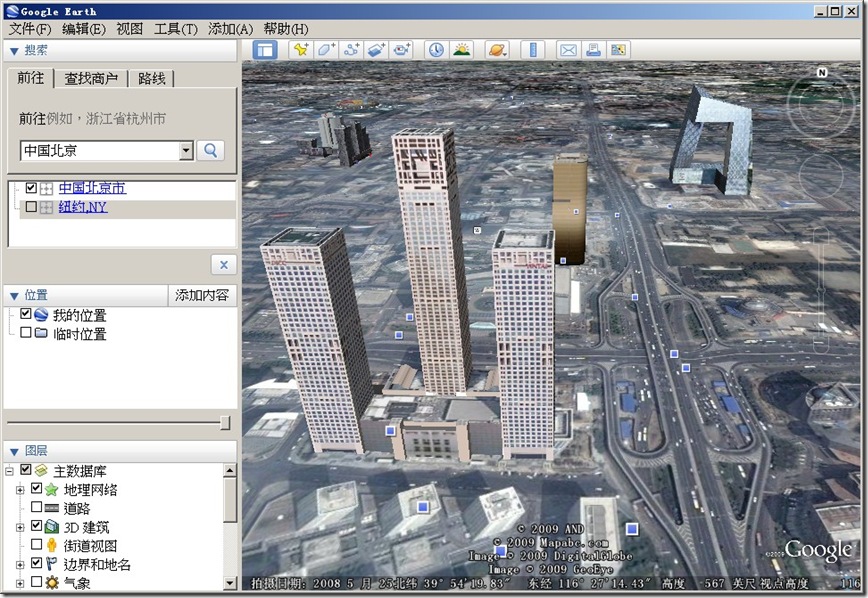
Task: Click the North indicator on the compass
Action: tap(822, 72)
